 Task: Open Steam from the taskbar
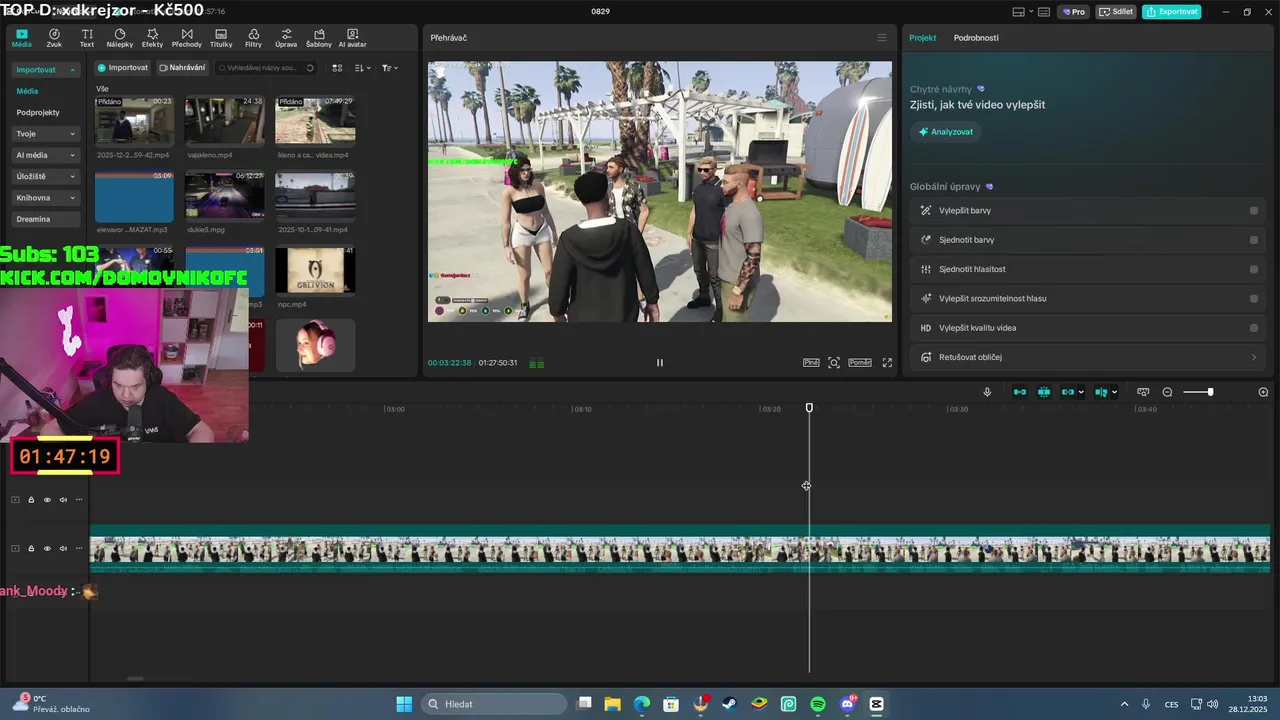pyautogui.click(x=730, y=704)
